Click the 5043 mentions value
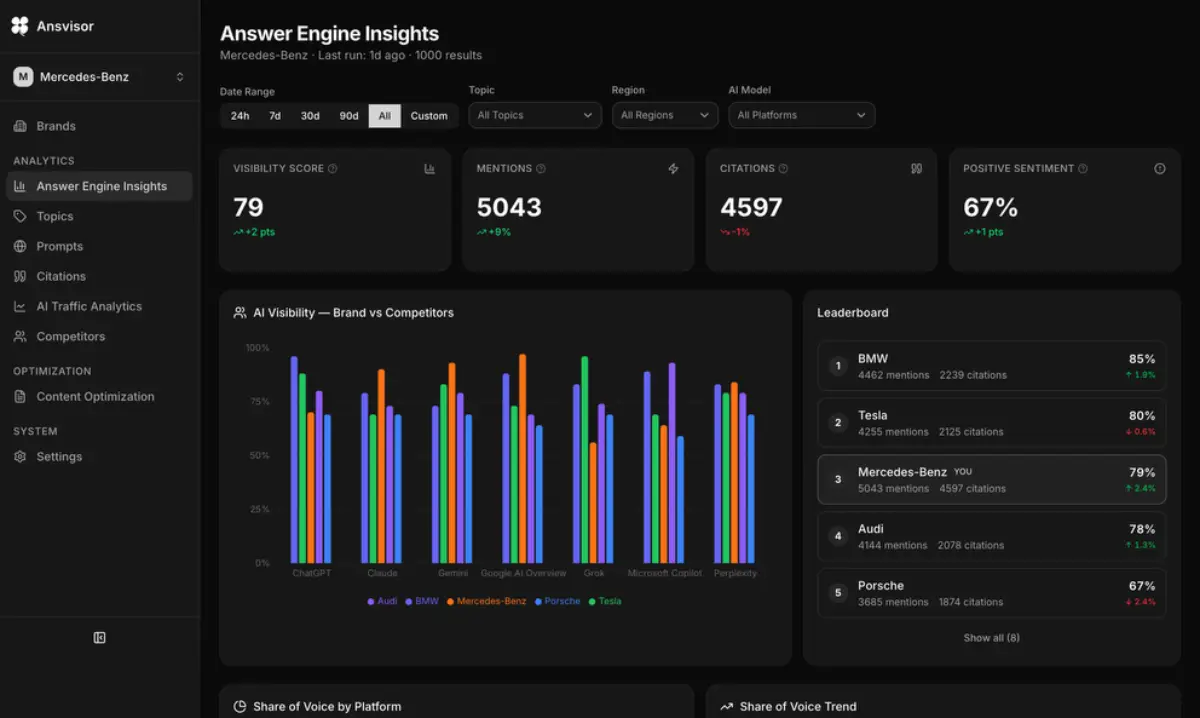Image resolution: width=1200 pixels, height=718 pixels. (x=509, y=207)
